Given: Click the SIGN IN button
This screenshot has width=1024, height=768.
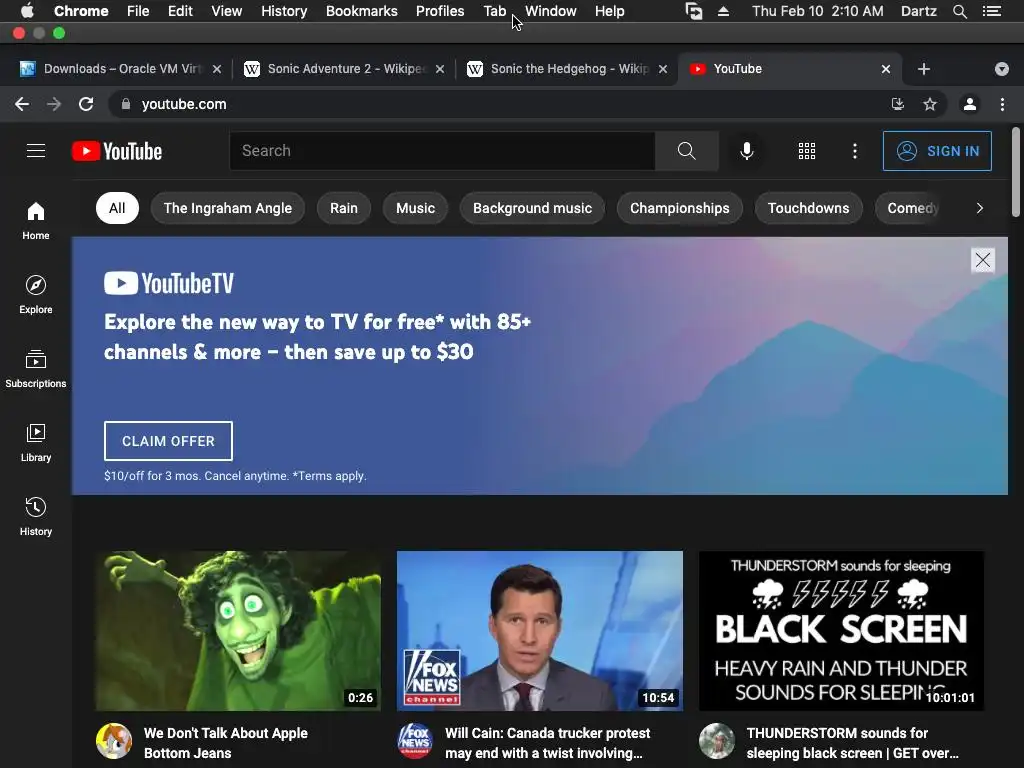Looking at the screenshot, I should pos(937,151).
